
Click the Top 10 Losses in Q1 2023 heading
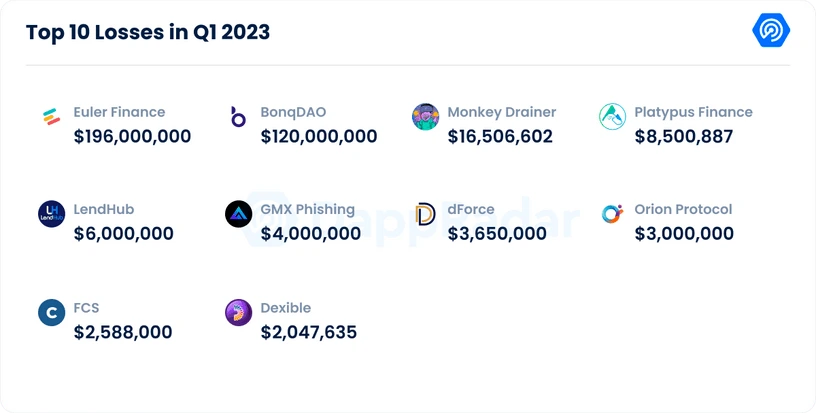point(148,32)
